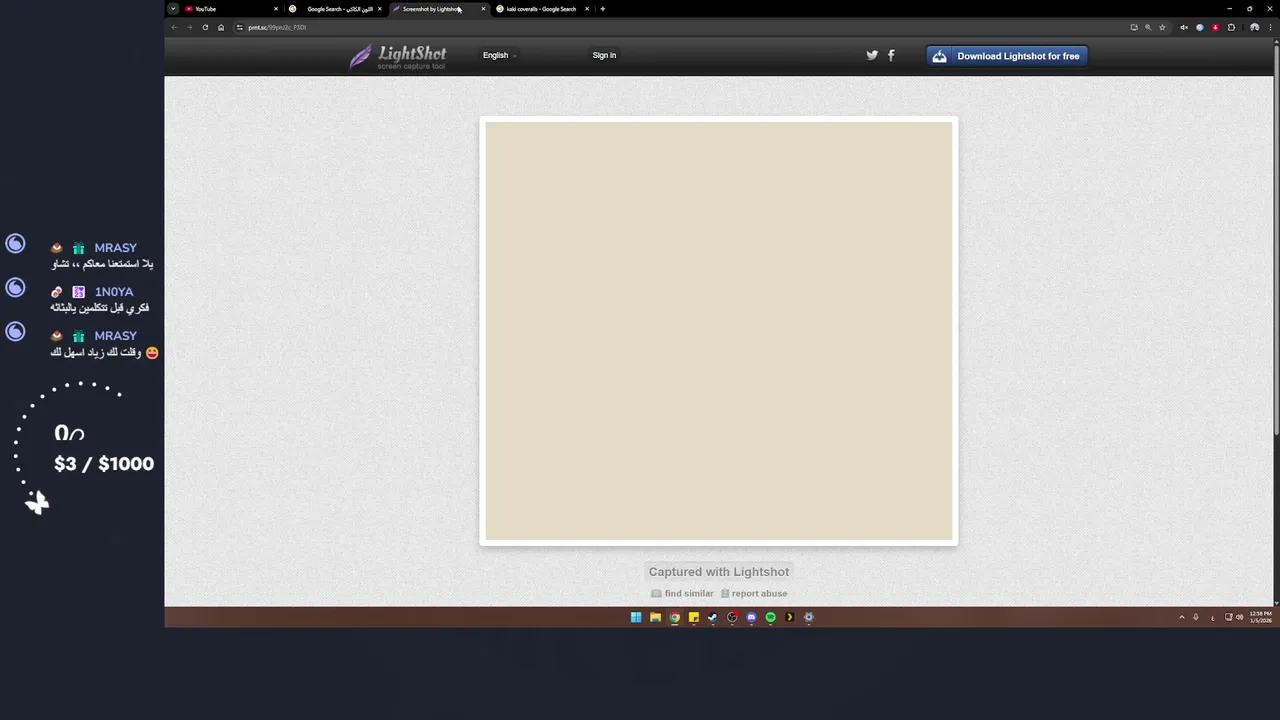The width and height of the screenshot is (1280, 720).
Task: Open a new browser tab with plus
Action: tap(602, 9)
